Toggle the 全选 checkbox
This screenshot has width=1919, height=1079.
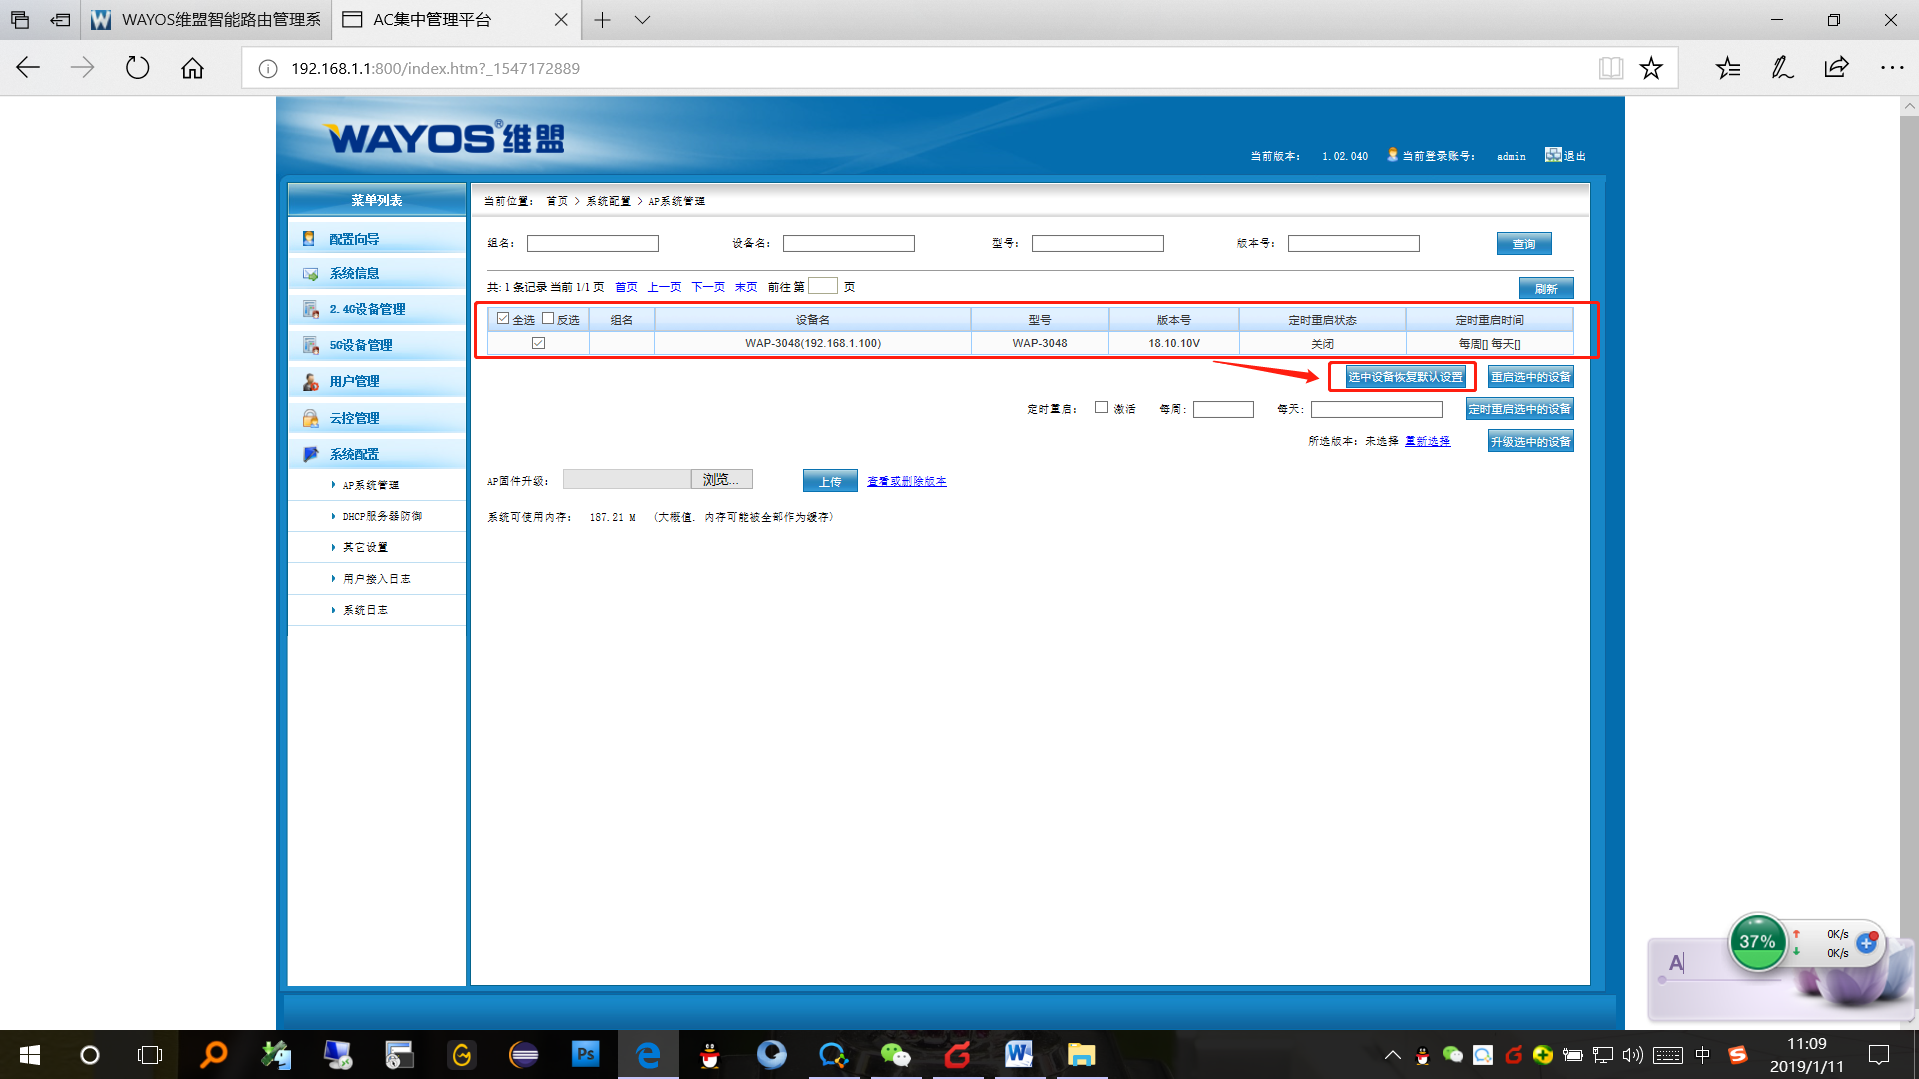coord(503,319)
